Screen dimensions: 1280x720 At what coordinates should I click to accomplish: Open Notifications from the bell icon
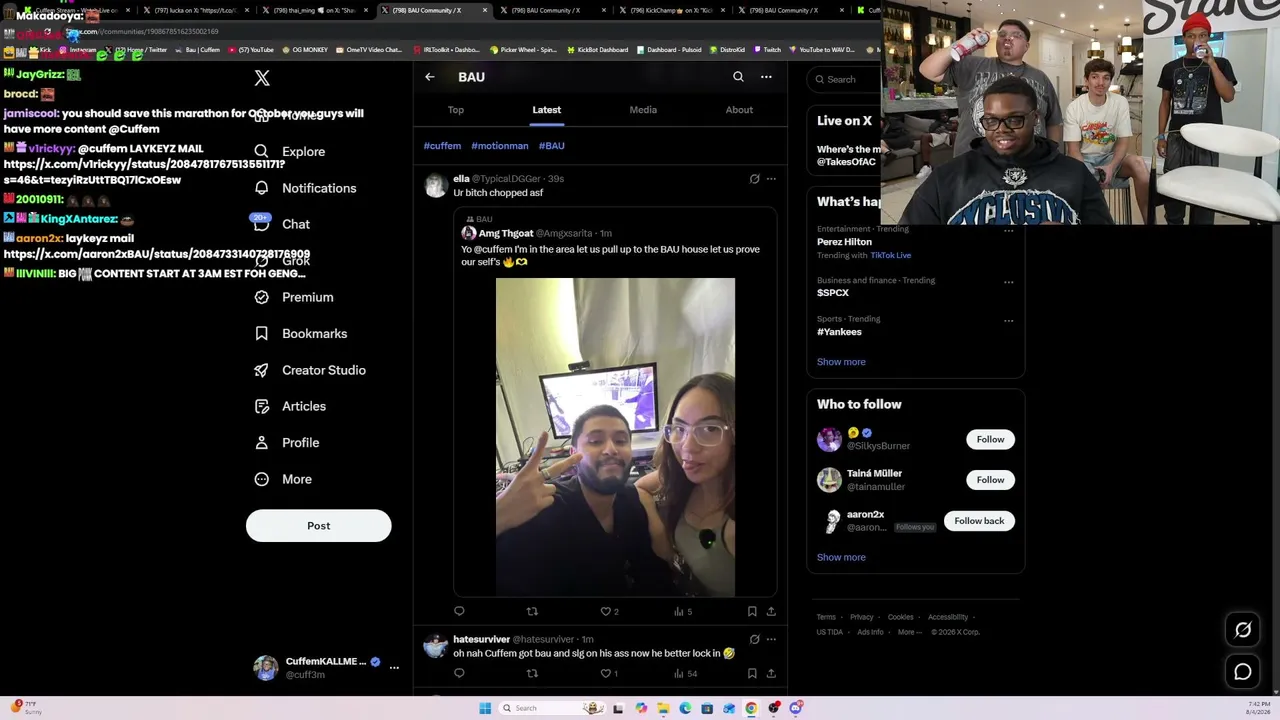click(x=262, y=188)
